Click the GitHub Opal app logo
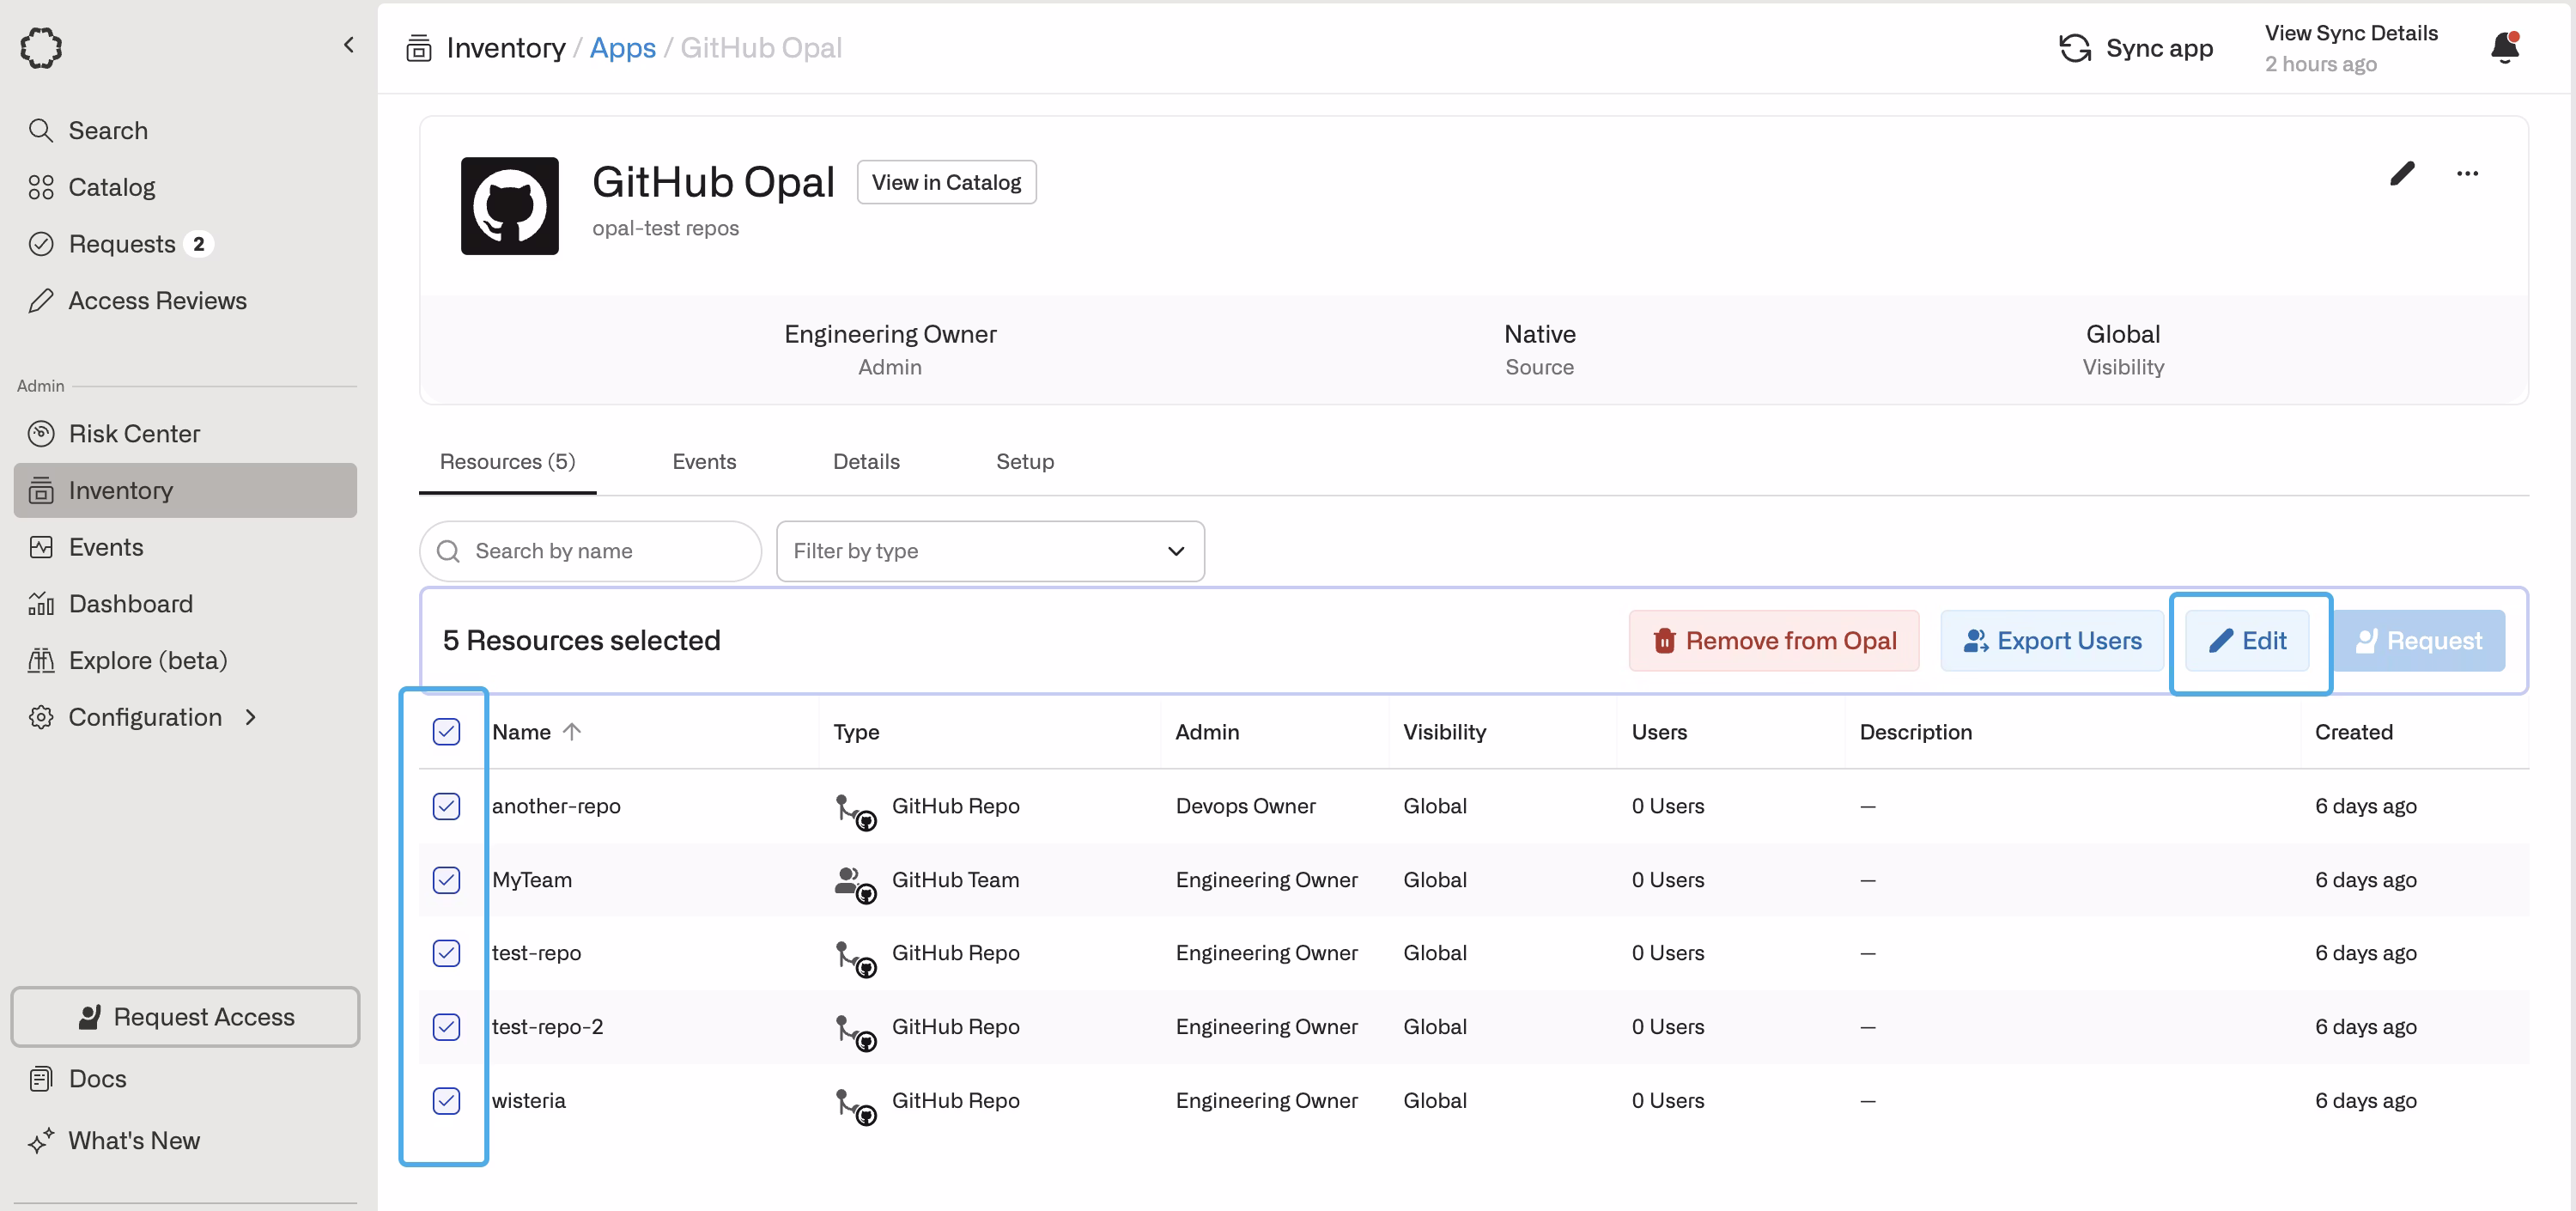The image size is (2576, 1211). [x=509, y=206]
